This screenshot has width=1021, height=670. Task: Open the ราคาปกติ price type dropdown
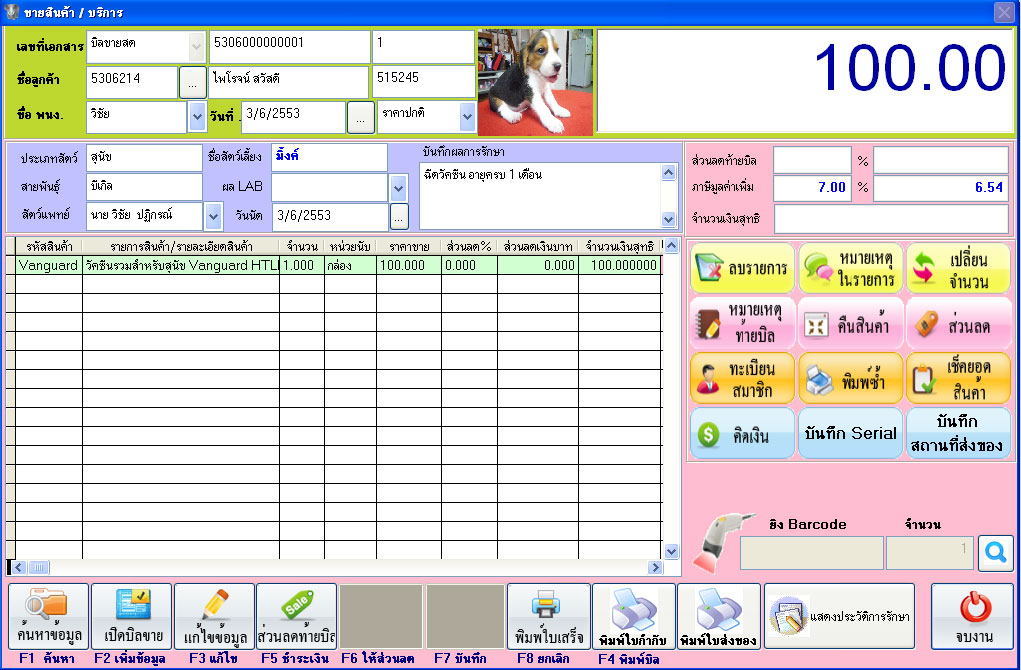coord(467,117)
